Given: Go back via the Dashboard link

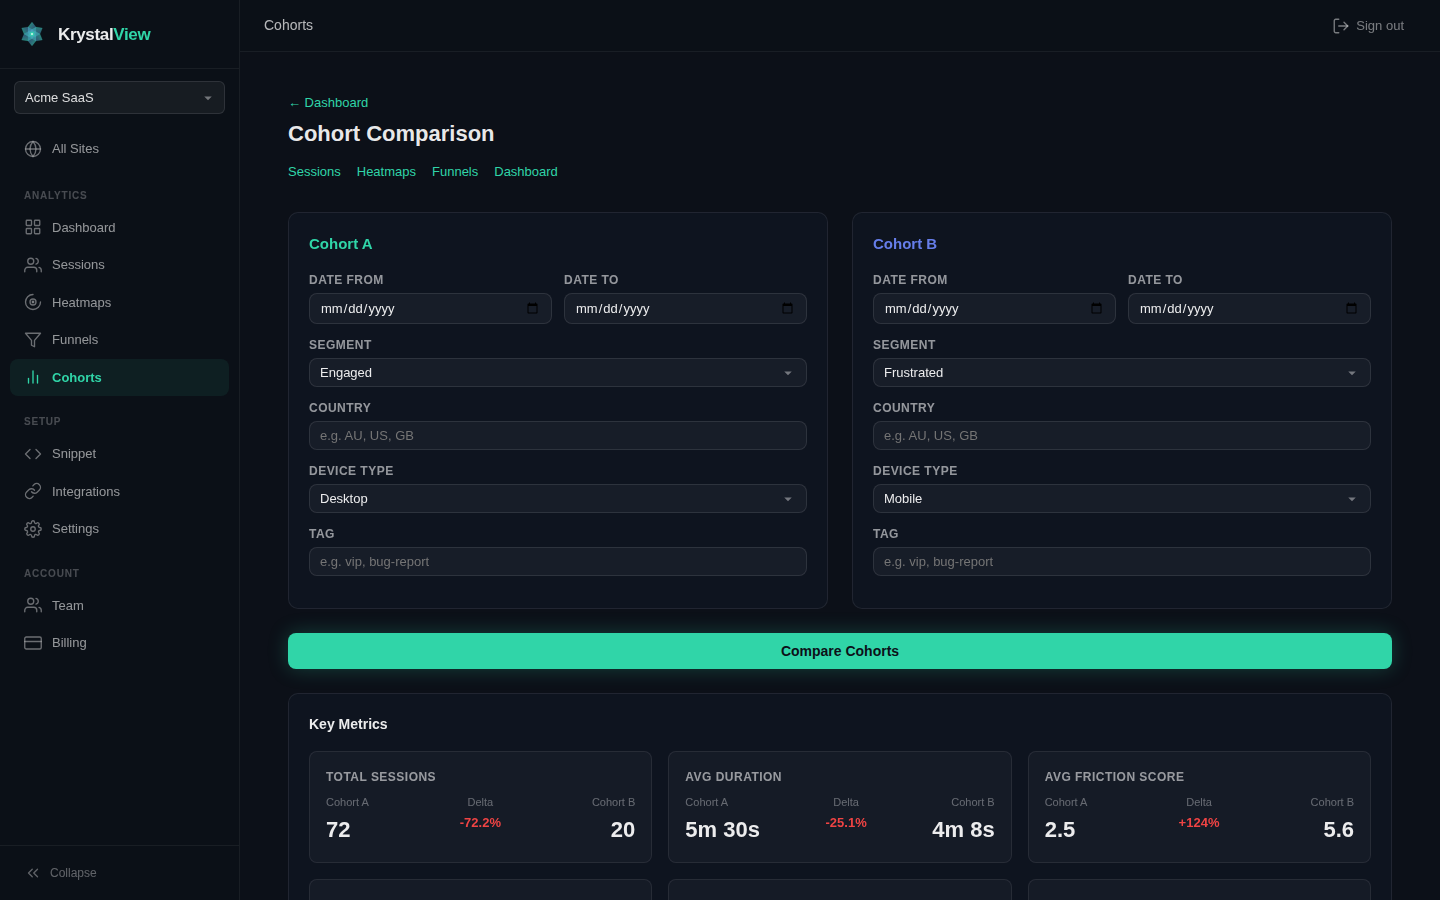Looking at the screenshot, I should (x=328, y=102).
